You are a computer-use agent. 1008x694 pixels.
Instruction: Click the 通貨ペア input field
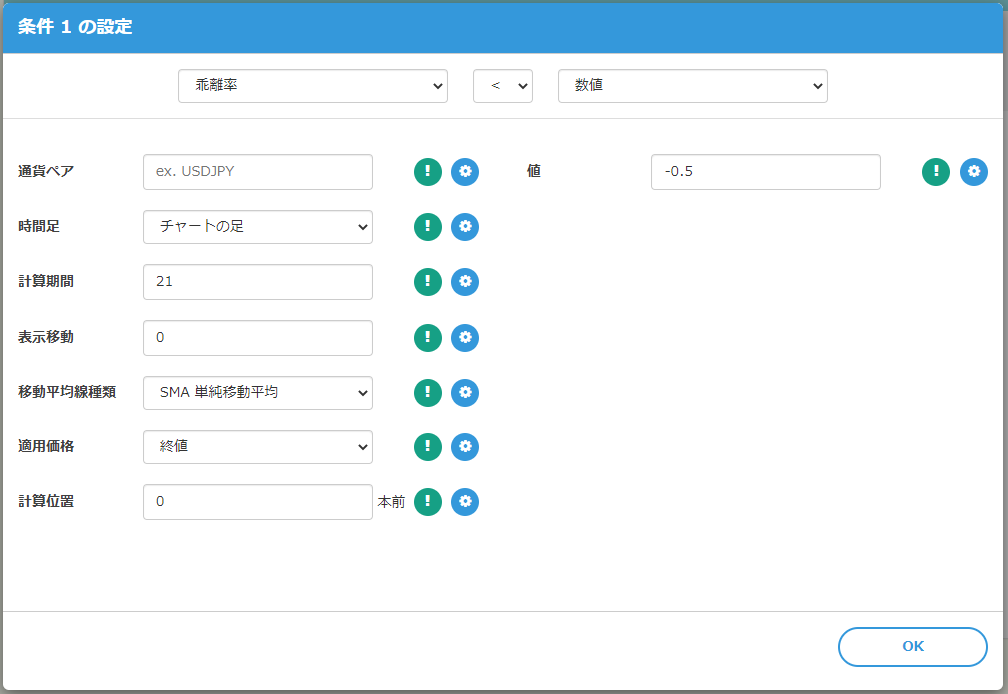(x=258, y=172)
